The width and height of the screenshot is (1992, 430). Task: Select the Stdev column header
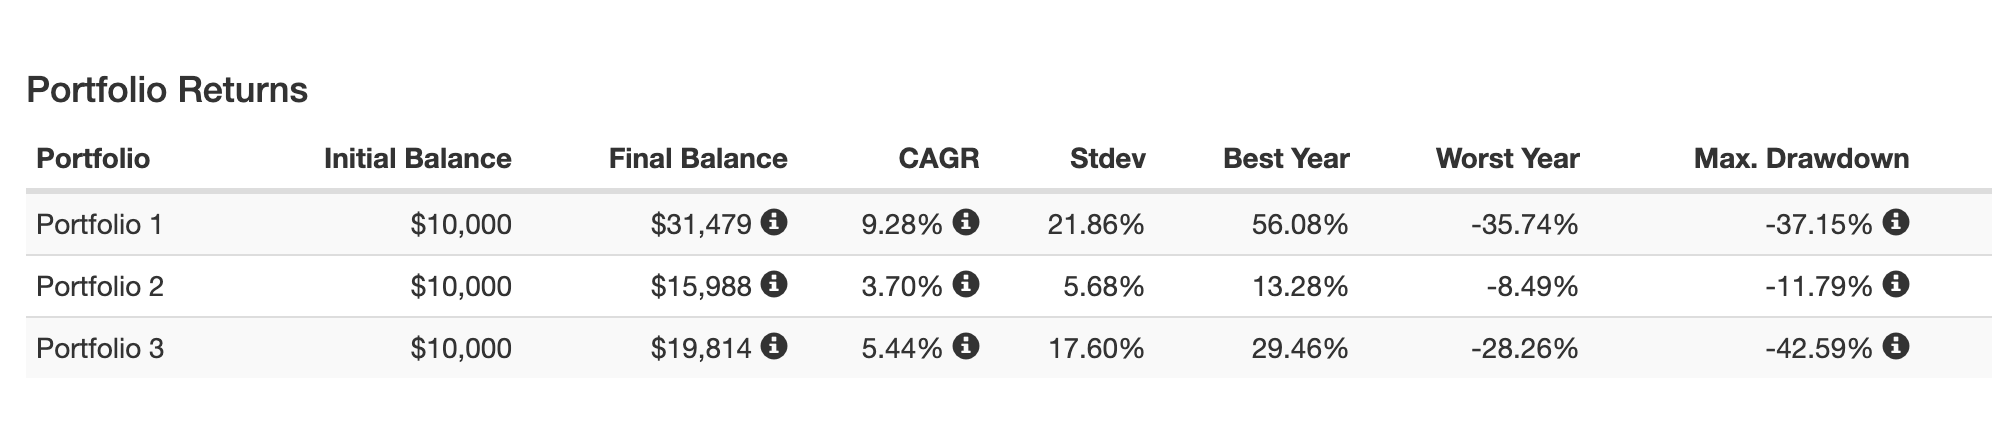[1107, 159]
